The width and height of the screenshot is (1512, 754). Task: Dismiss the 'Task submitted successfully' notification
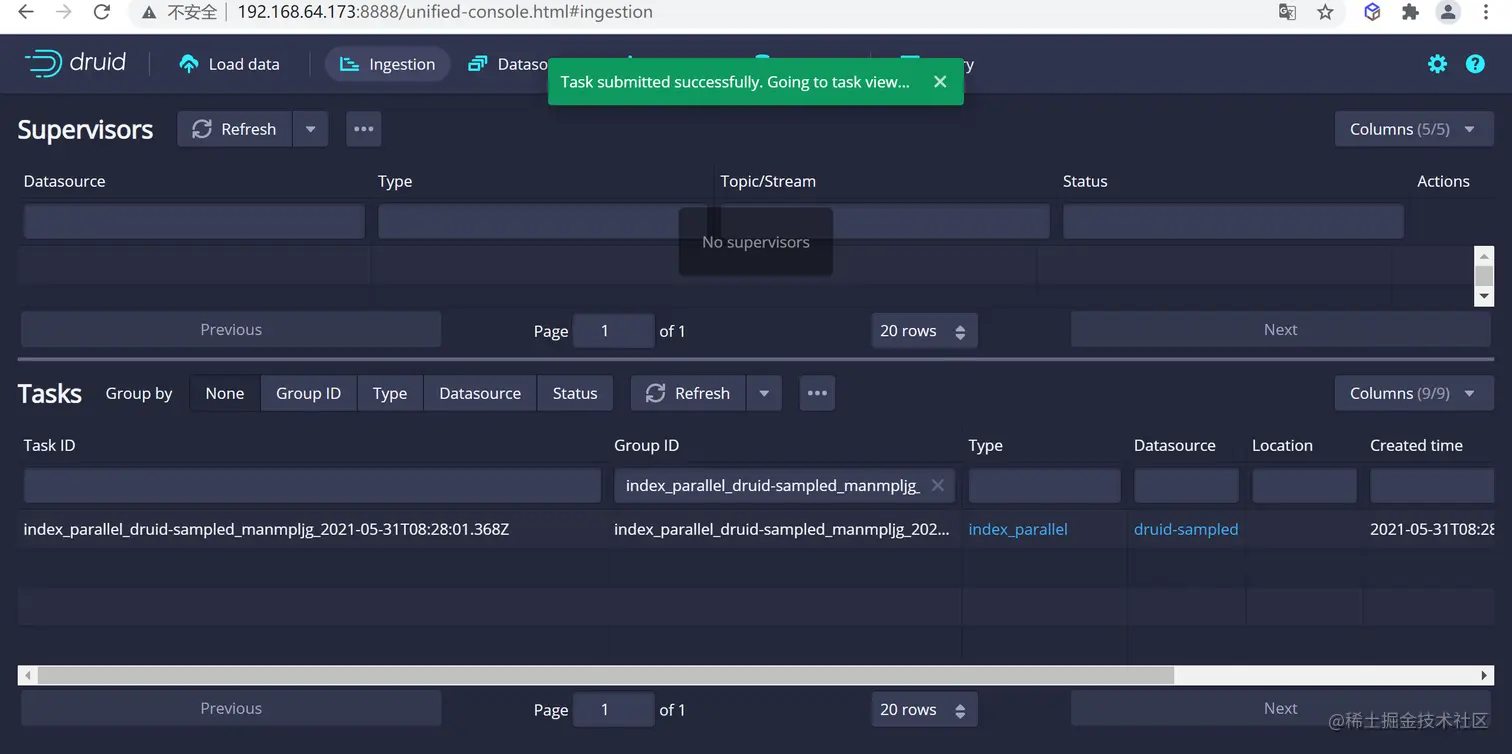click(940, 82)
